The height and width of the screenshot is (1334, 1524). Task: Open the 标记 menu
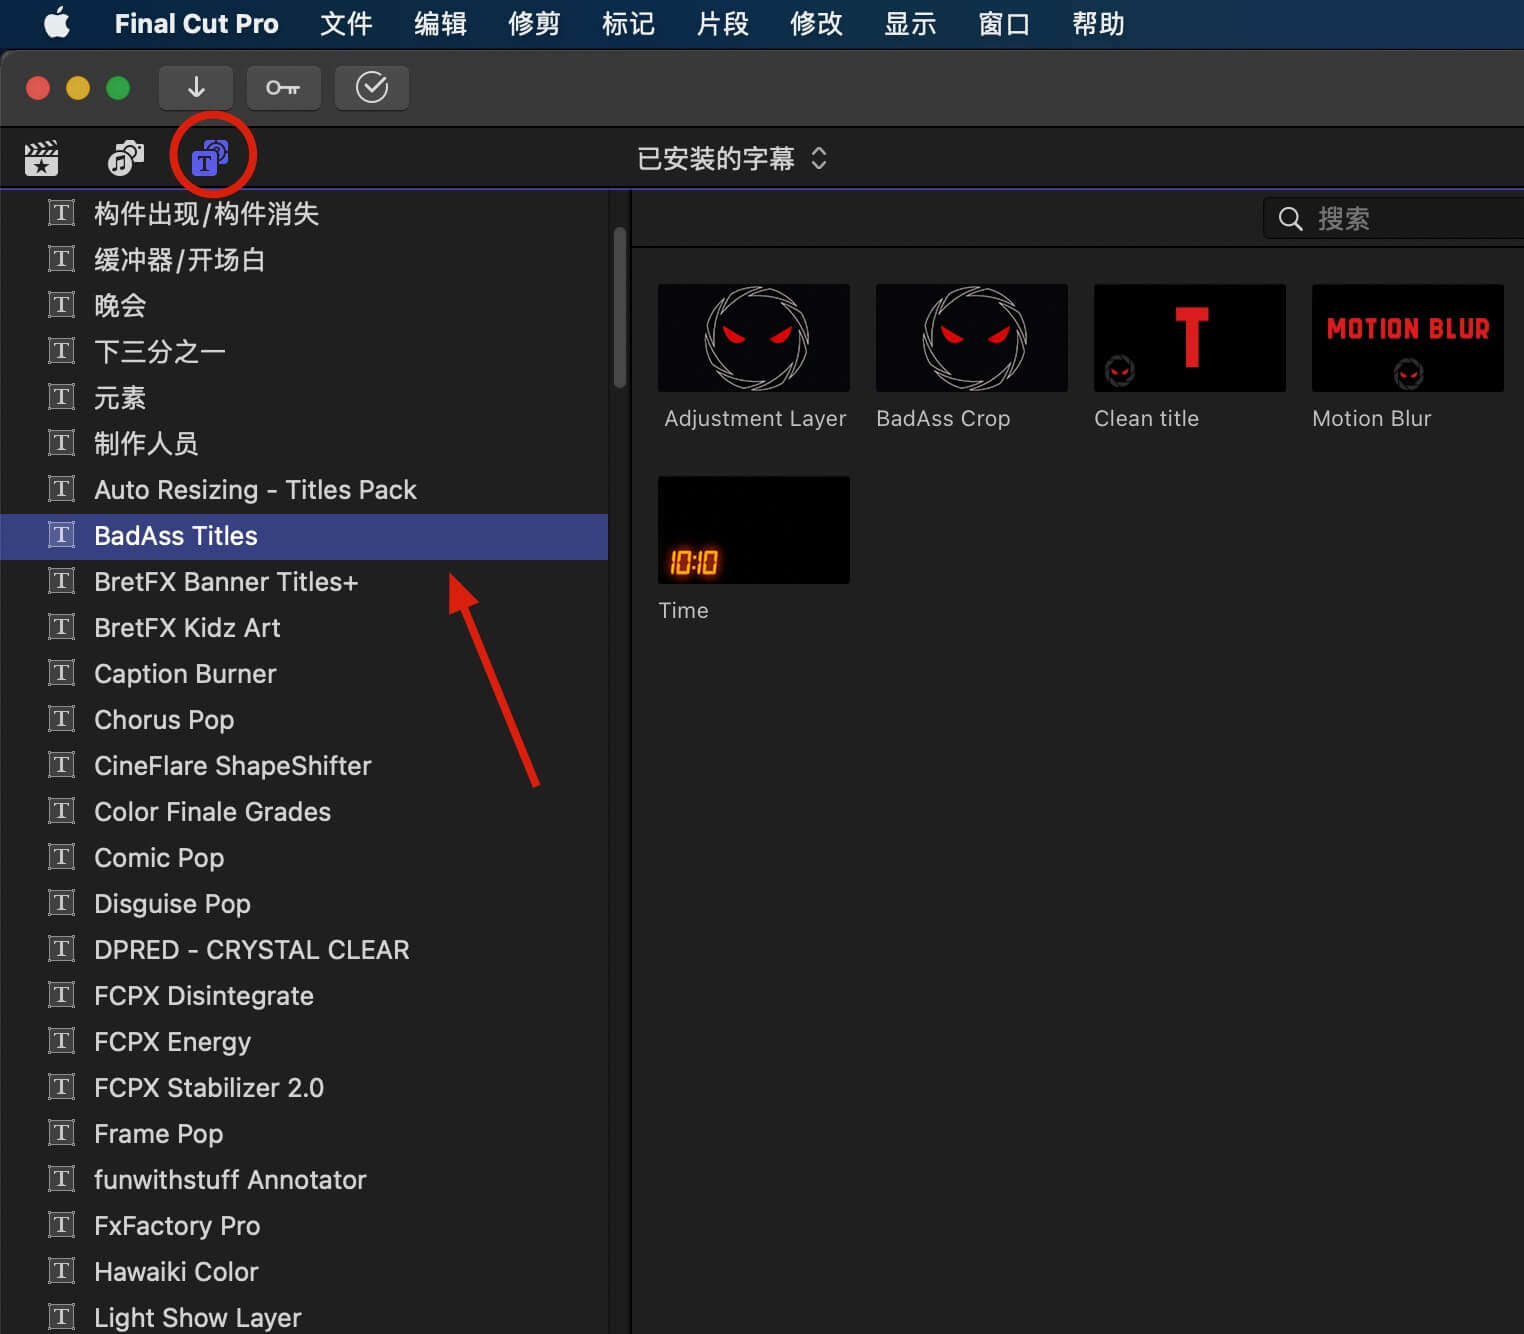628,23
